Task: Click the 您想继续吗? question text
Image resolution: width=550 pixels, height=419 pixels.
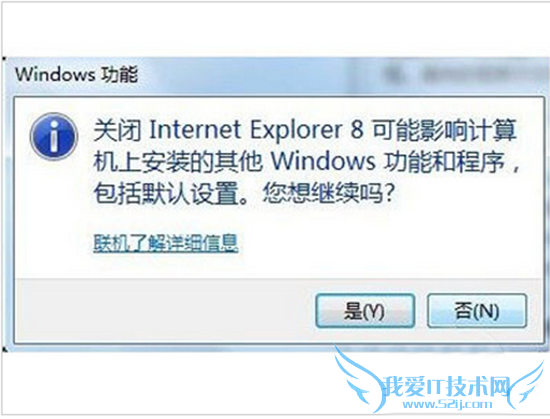Action: click(330, 193)
